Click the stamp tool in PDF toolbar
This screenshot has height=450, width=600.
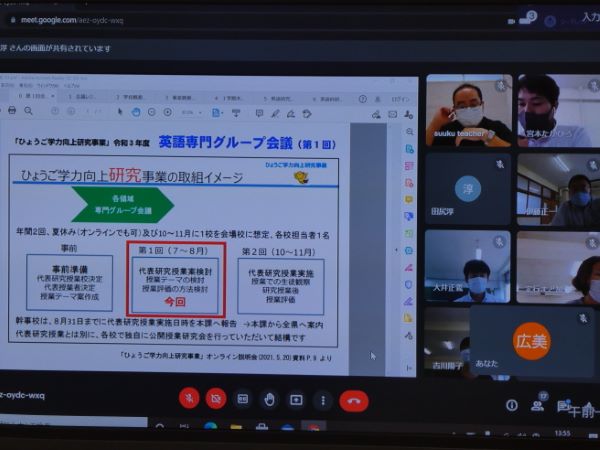307,114
